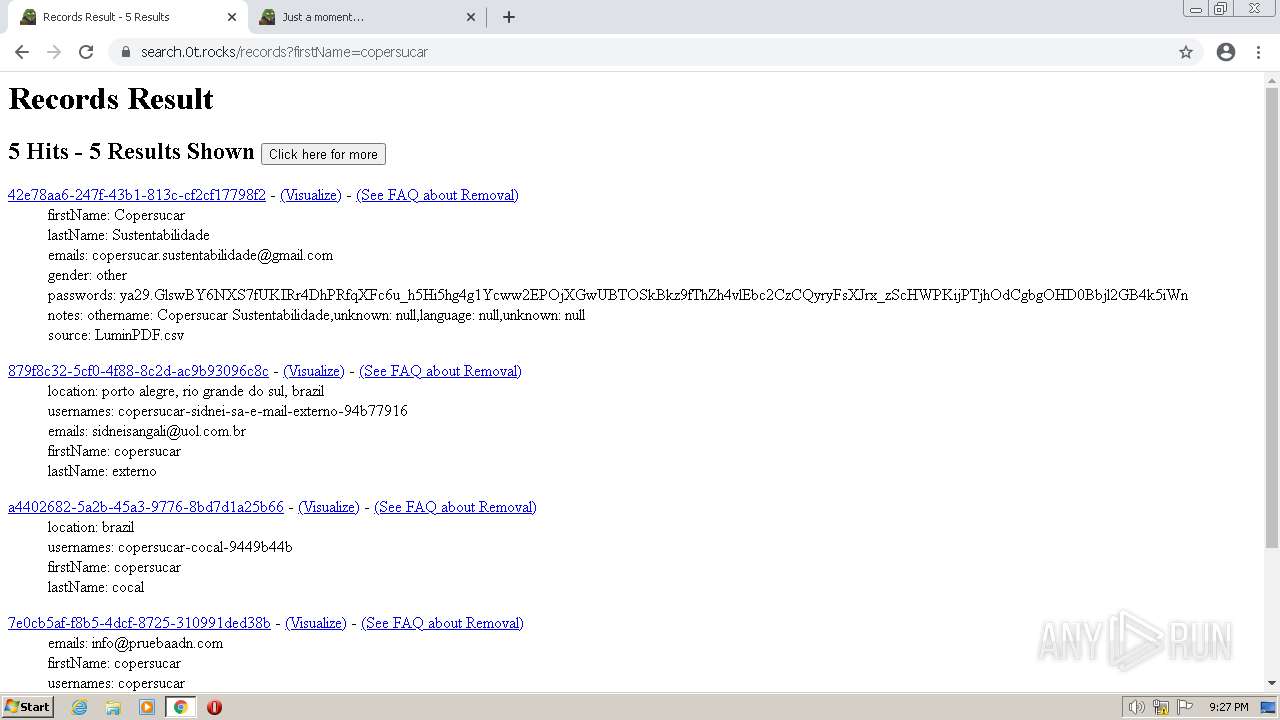The height and width of the screenshot is (720, 1280).
Task: Launch Internet Explorer from the taskbar
Action: [x=80, y=707]
